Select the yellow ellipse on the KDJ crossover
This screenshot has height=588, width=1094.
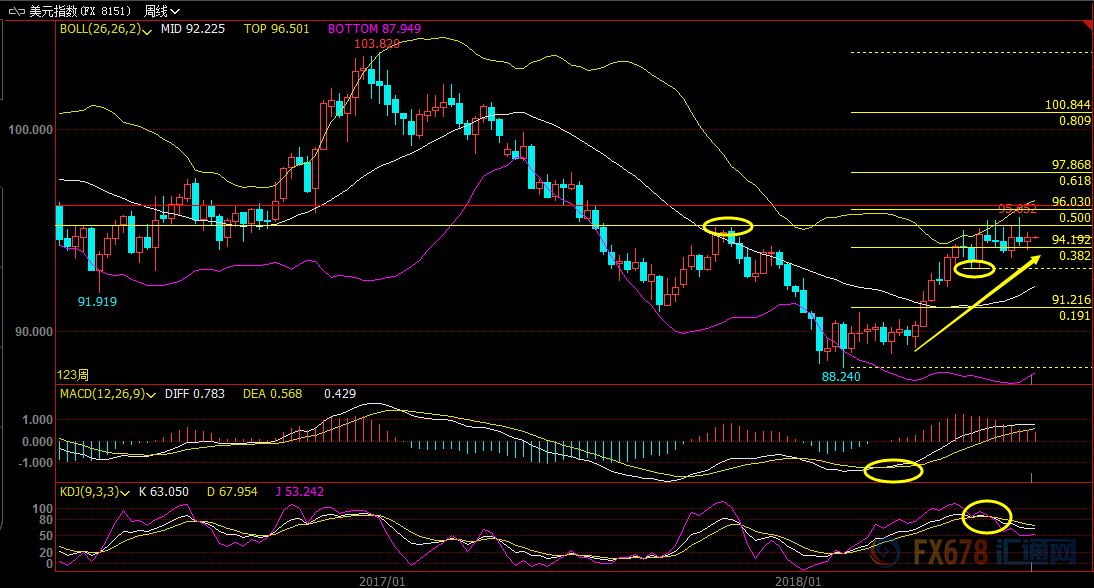point(986,515)
